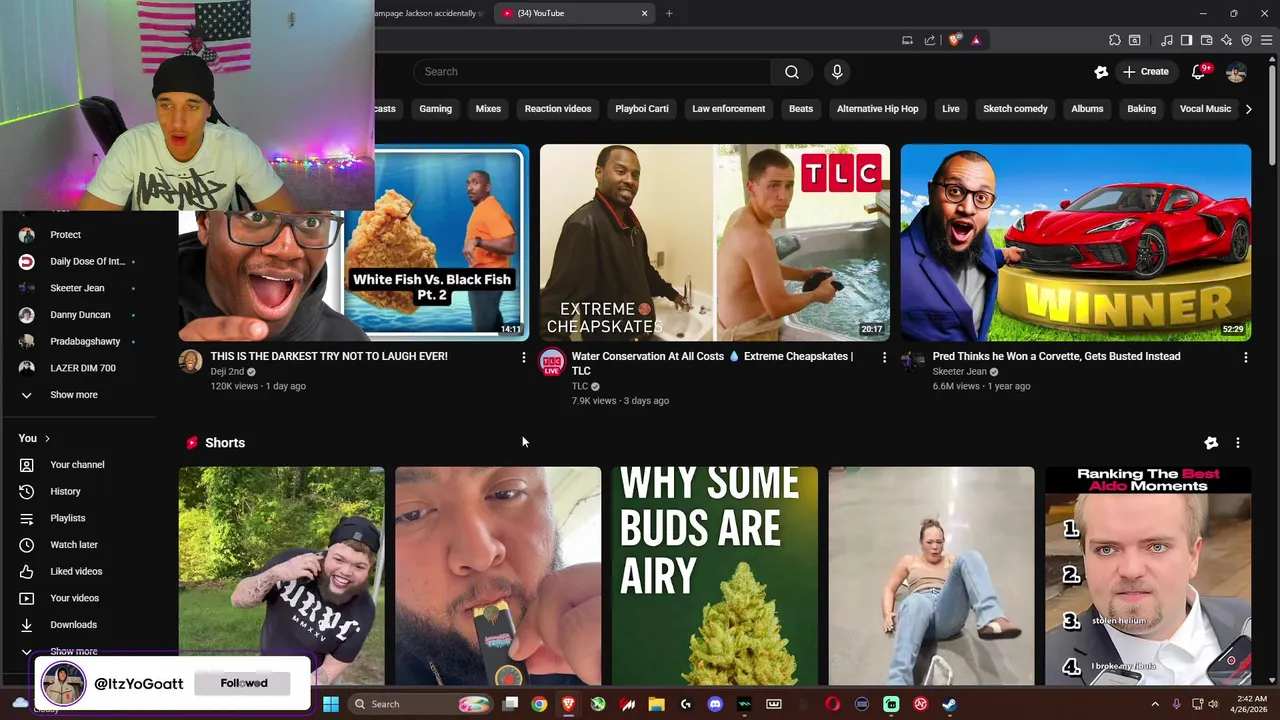1280x720 pixels.
Task: Click the share page icon in address bar
Action: [x=930, y=40]
